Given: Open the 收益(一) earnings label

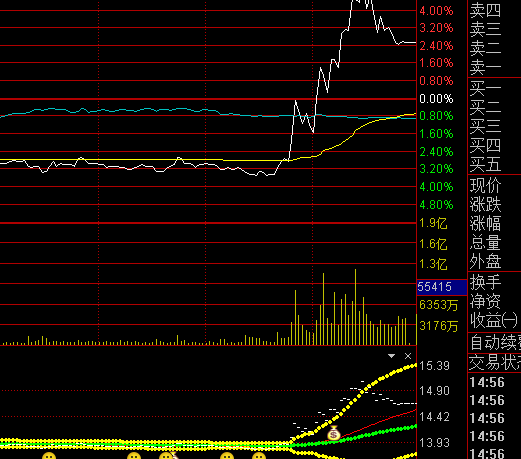Looking at the screenshot, I should point(494,320).
